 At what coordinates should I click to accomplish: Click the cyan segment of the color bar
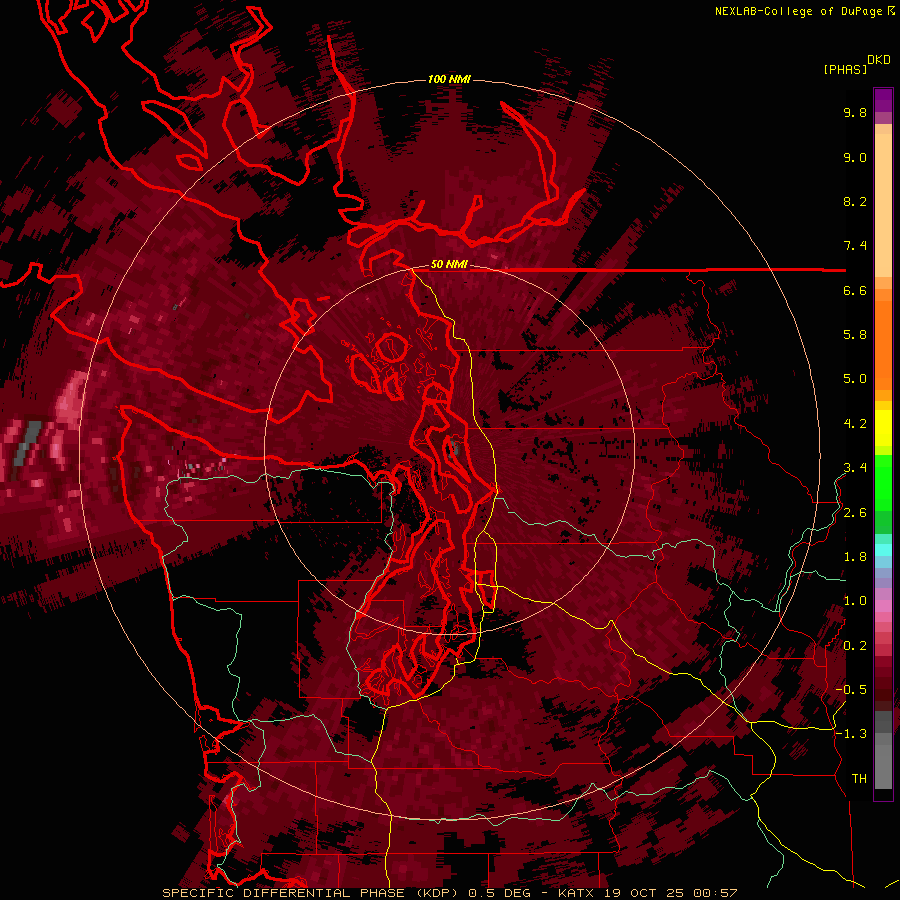[883, 549]
